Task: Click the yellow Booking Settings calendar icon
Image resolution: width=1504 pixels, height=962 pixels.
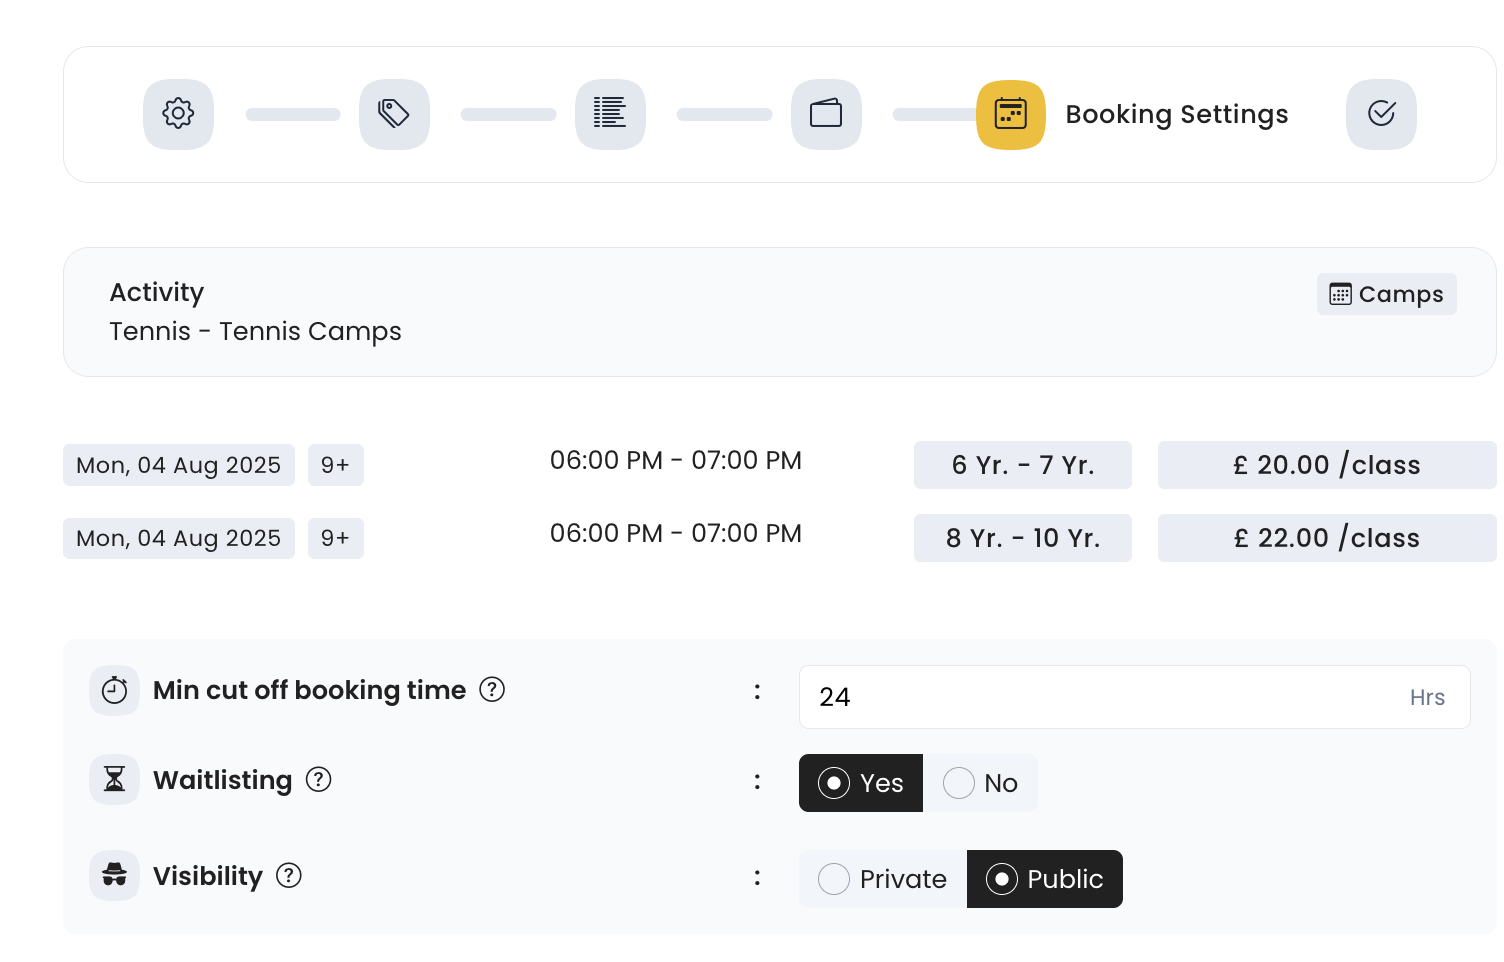Action: click(x=1010, y=114)
